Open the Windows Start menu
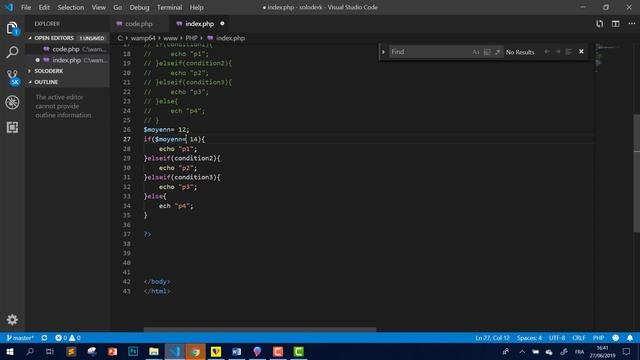Viewport: 640px width, 360px height. [9, 351]
